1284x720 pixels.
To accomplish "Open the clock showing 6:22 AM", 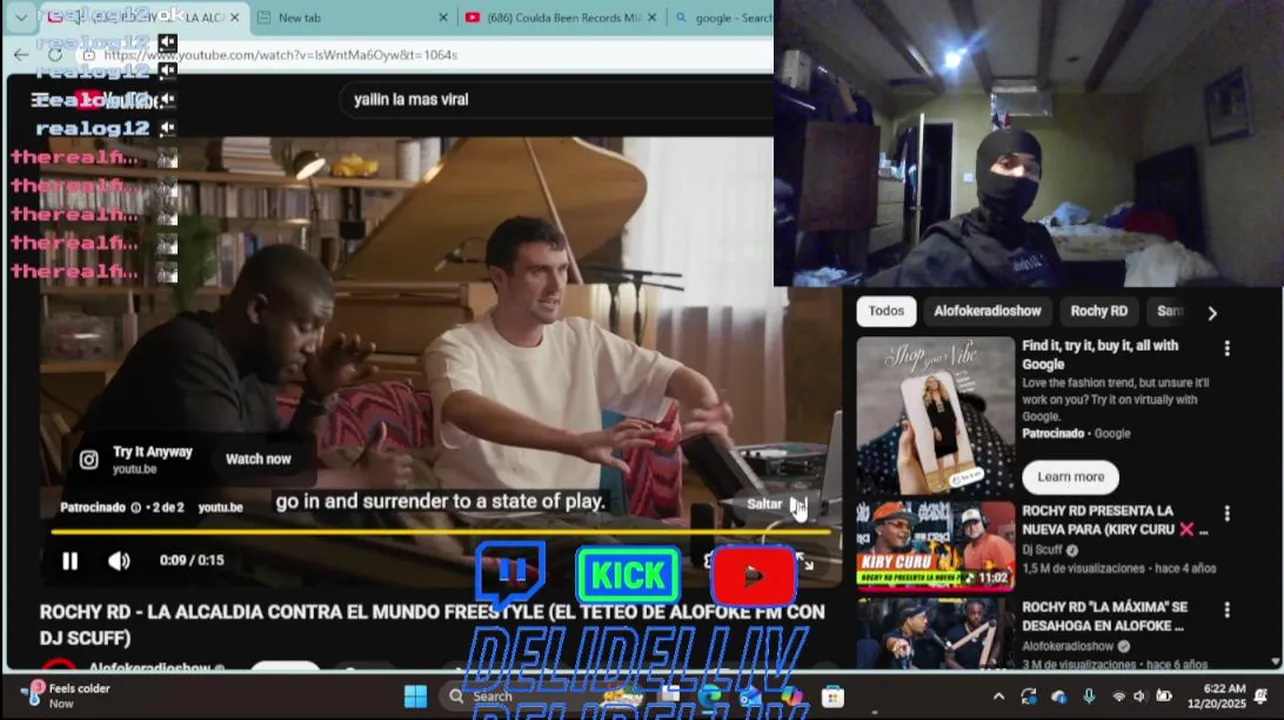I will 1216,696.
